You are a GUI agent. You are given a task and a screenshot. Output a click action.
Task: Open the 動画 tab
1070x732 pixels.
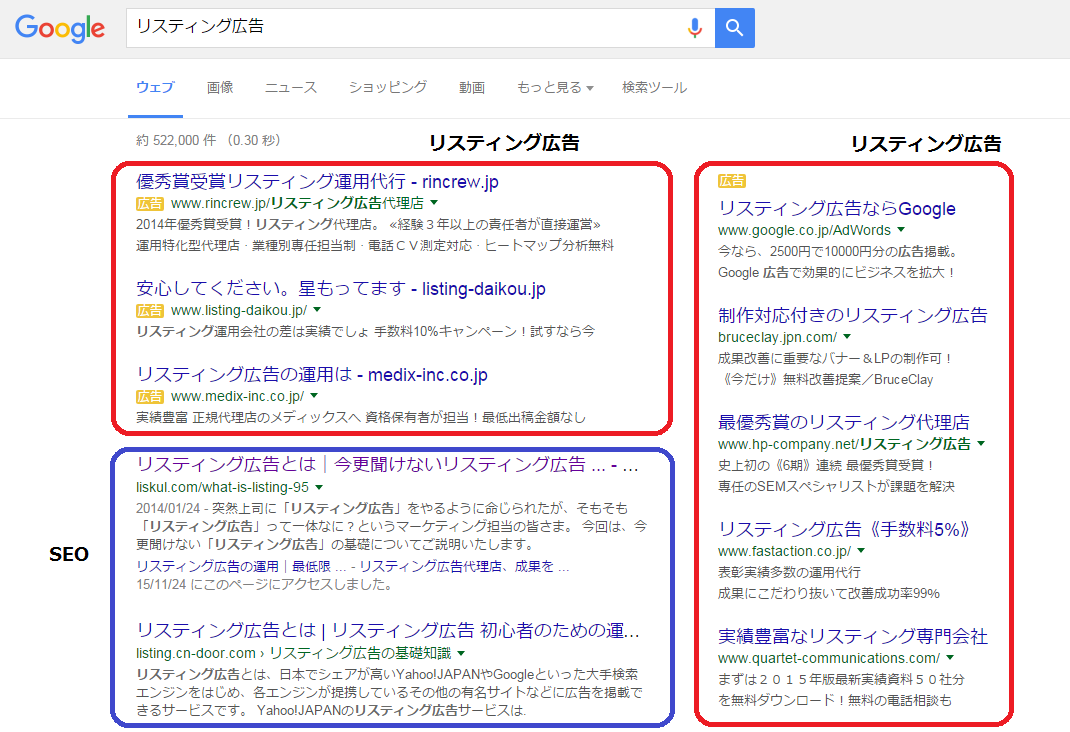pos(472,87)
